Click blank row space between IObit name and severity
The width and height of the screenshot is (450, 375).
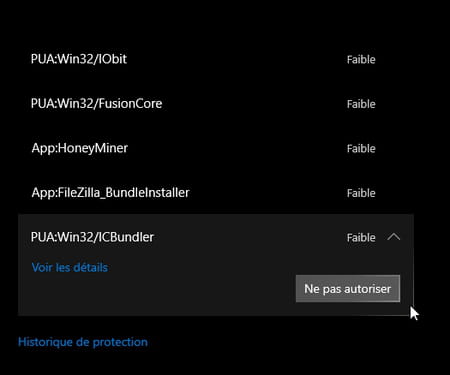click(x=237, y=59)
